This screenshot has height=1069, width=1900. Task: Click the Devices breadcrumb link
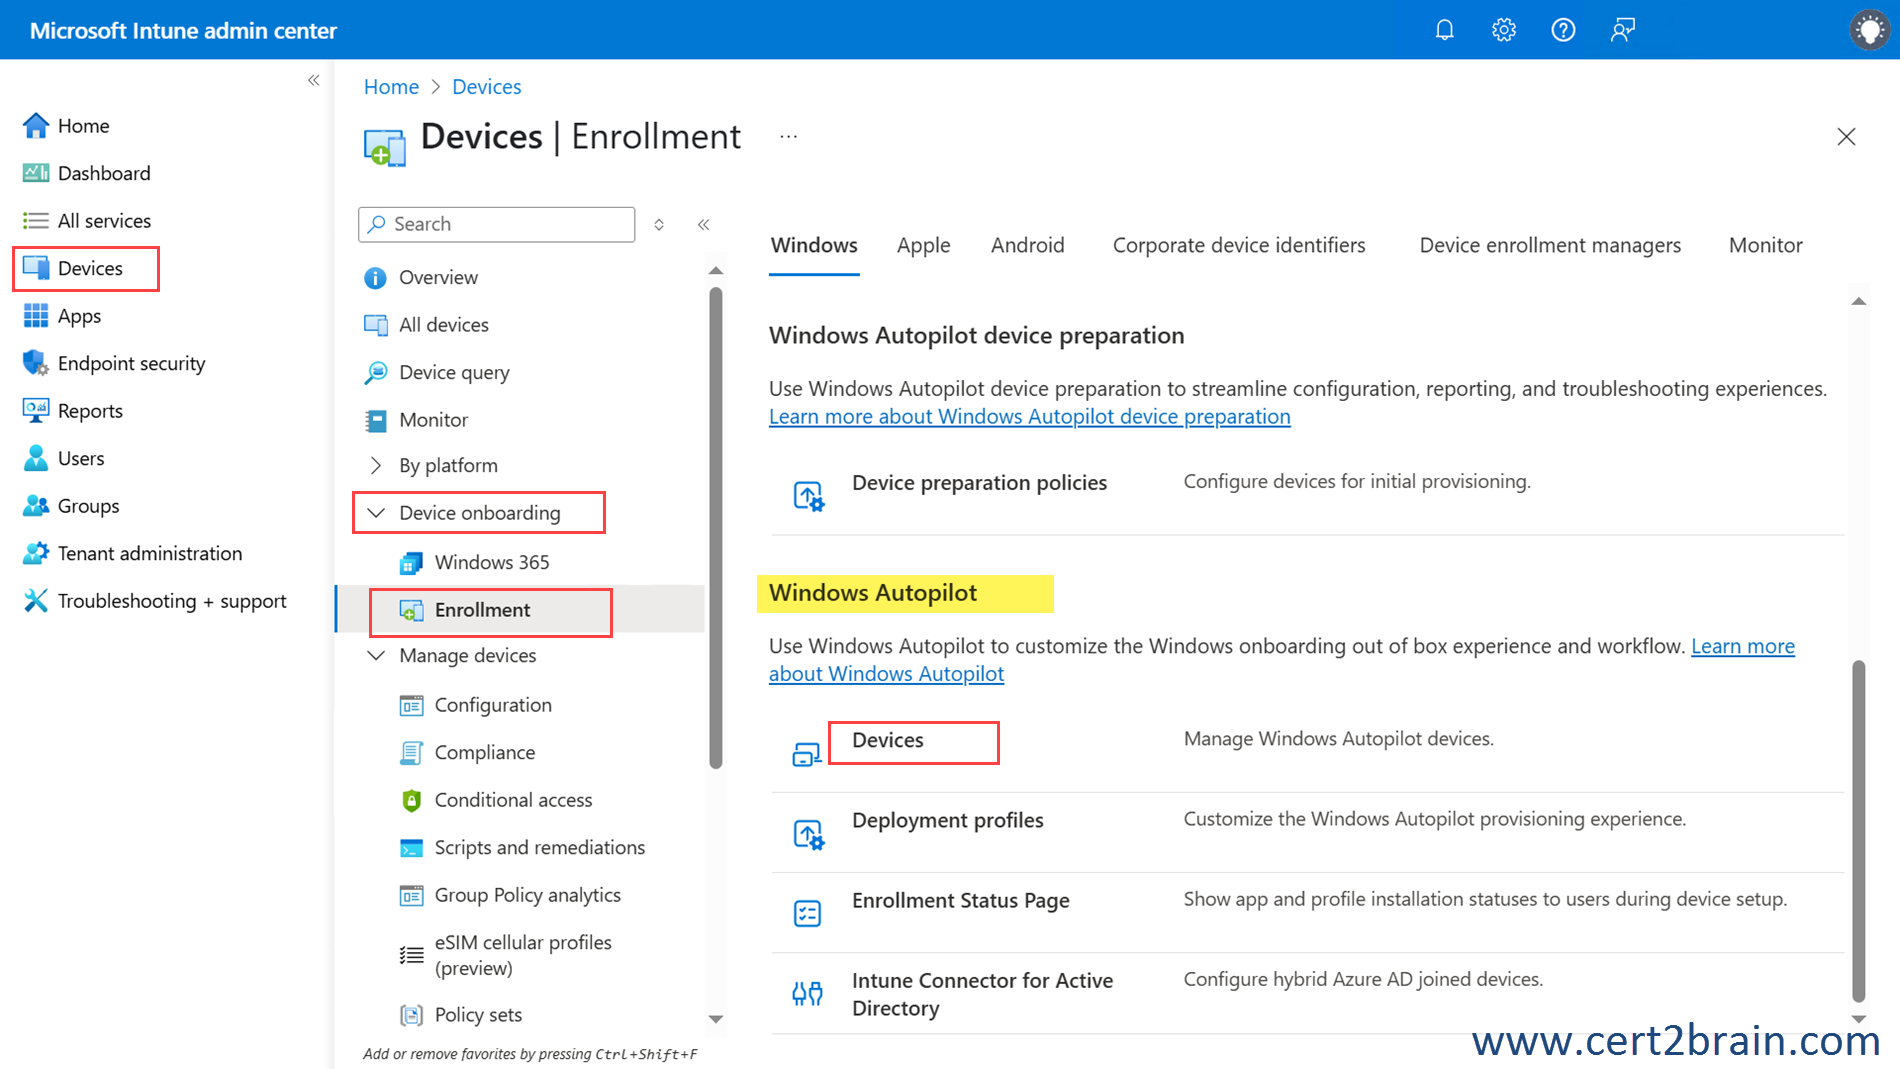(x=486, y=87)
